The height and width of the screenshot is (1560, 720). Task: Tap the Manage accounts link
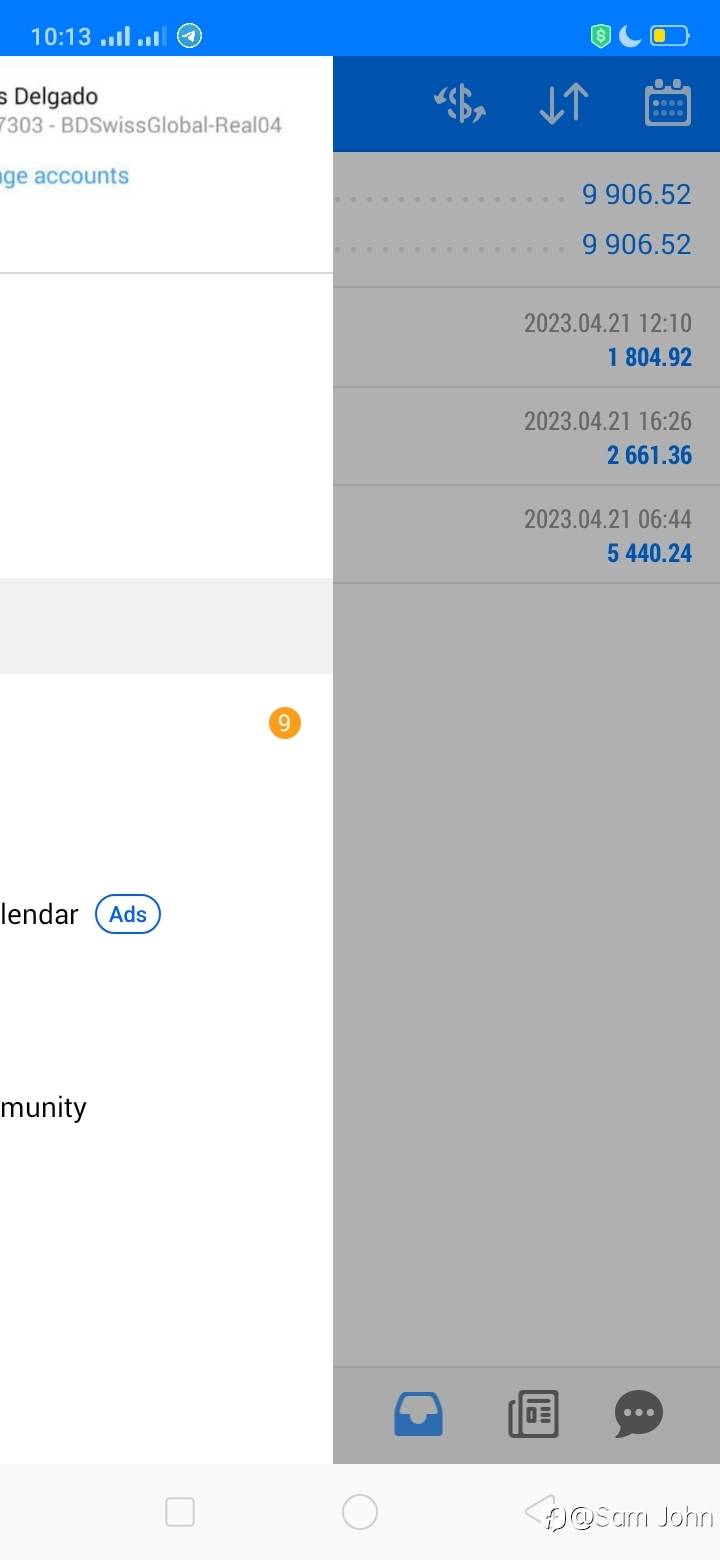pos(62,176)
